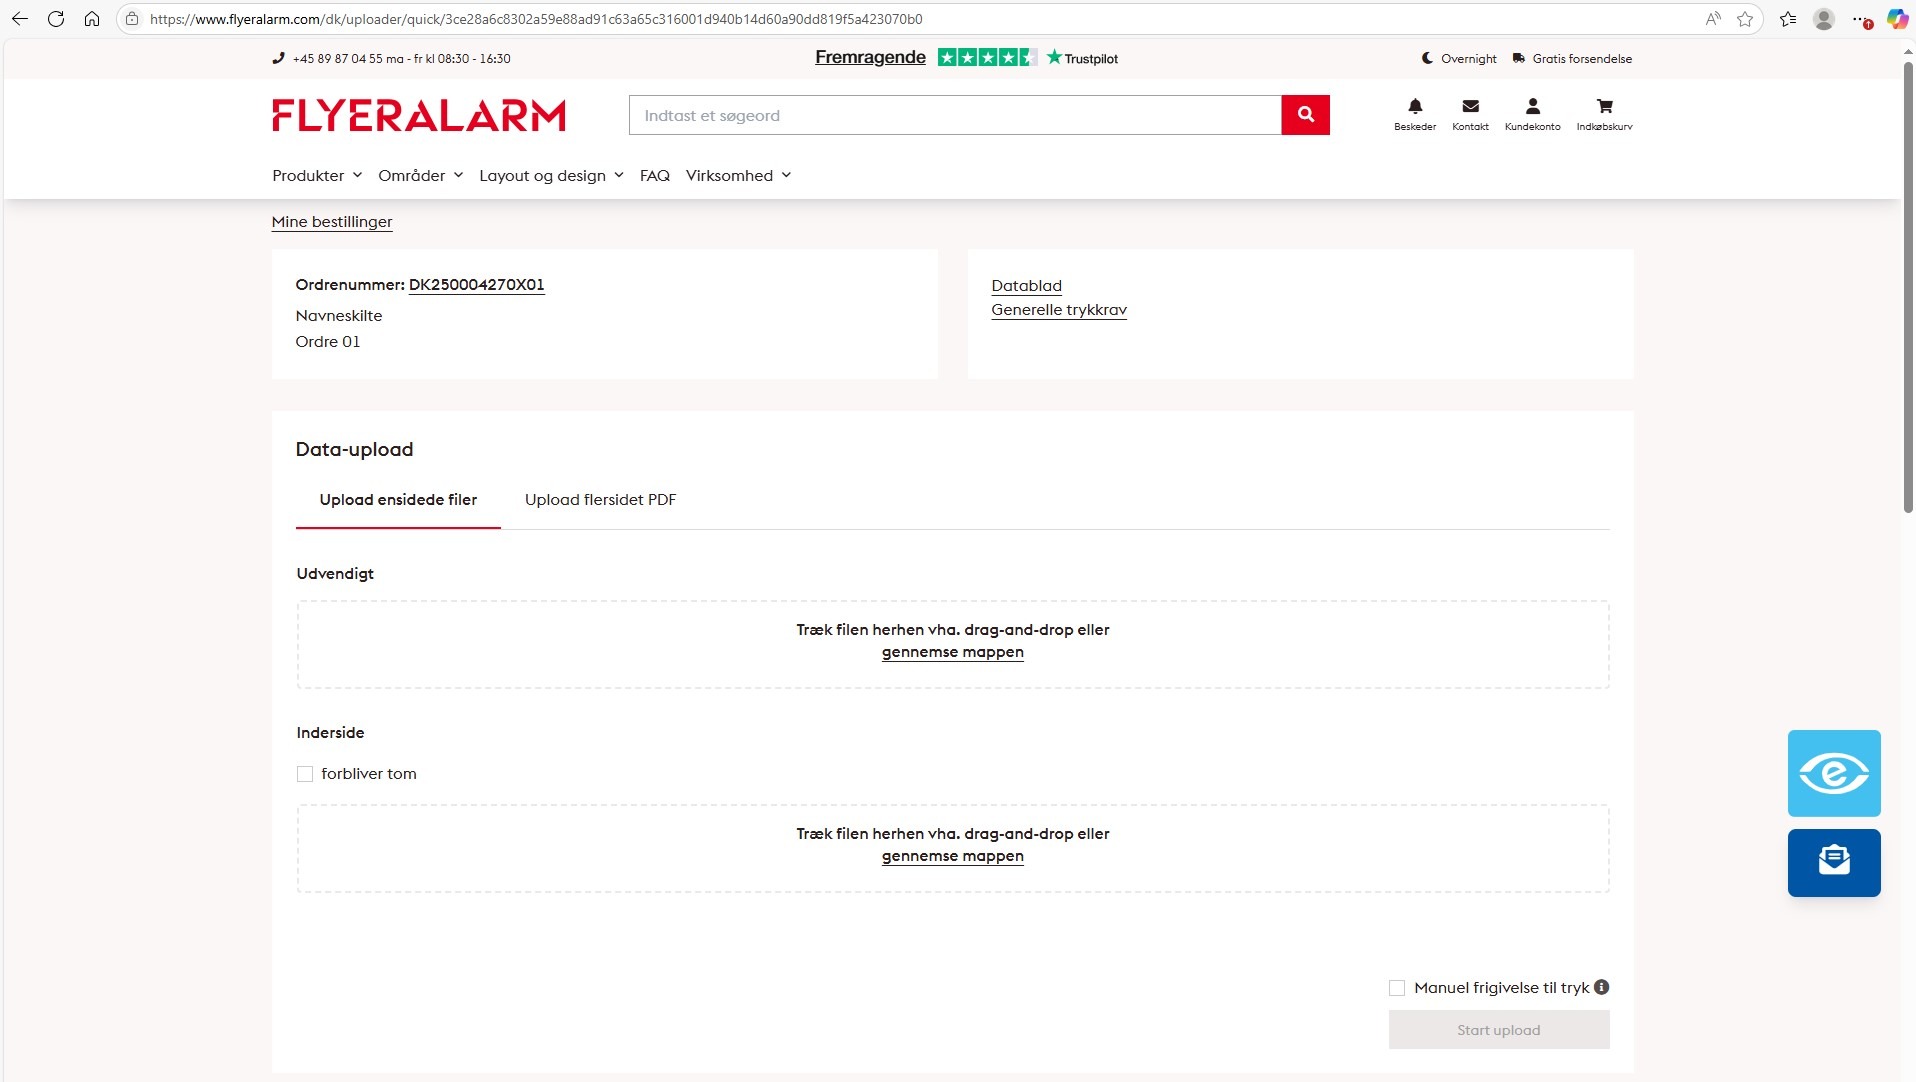Click the 'Indtast et søgeord' search field

[954, 115]
